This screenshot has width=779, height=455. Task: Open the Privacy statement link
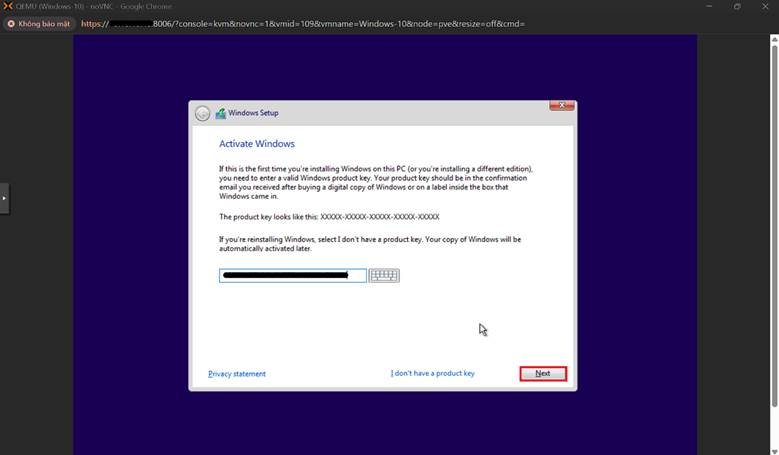coord(237,374)
